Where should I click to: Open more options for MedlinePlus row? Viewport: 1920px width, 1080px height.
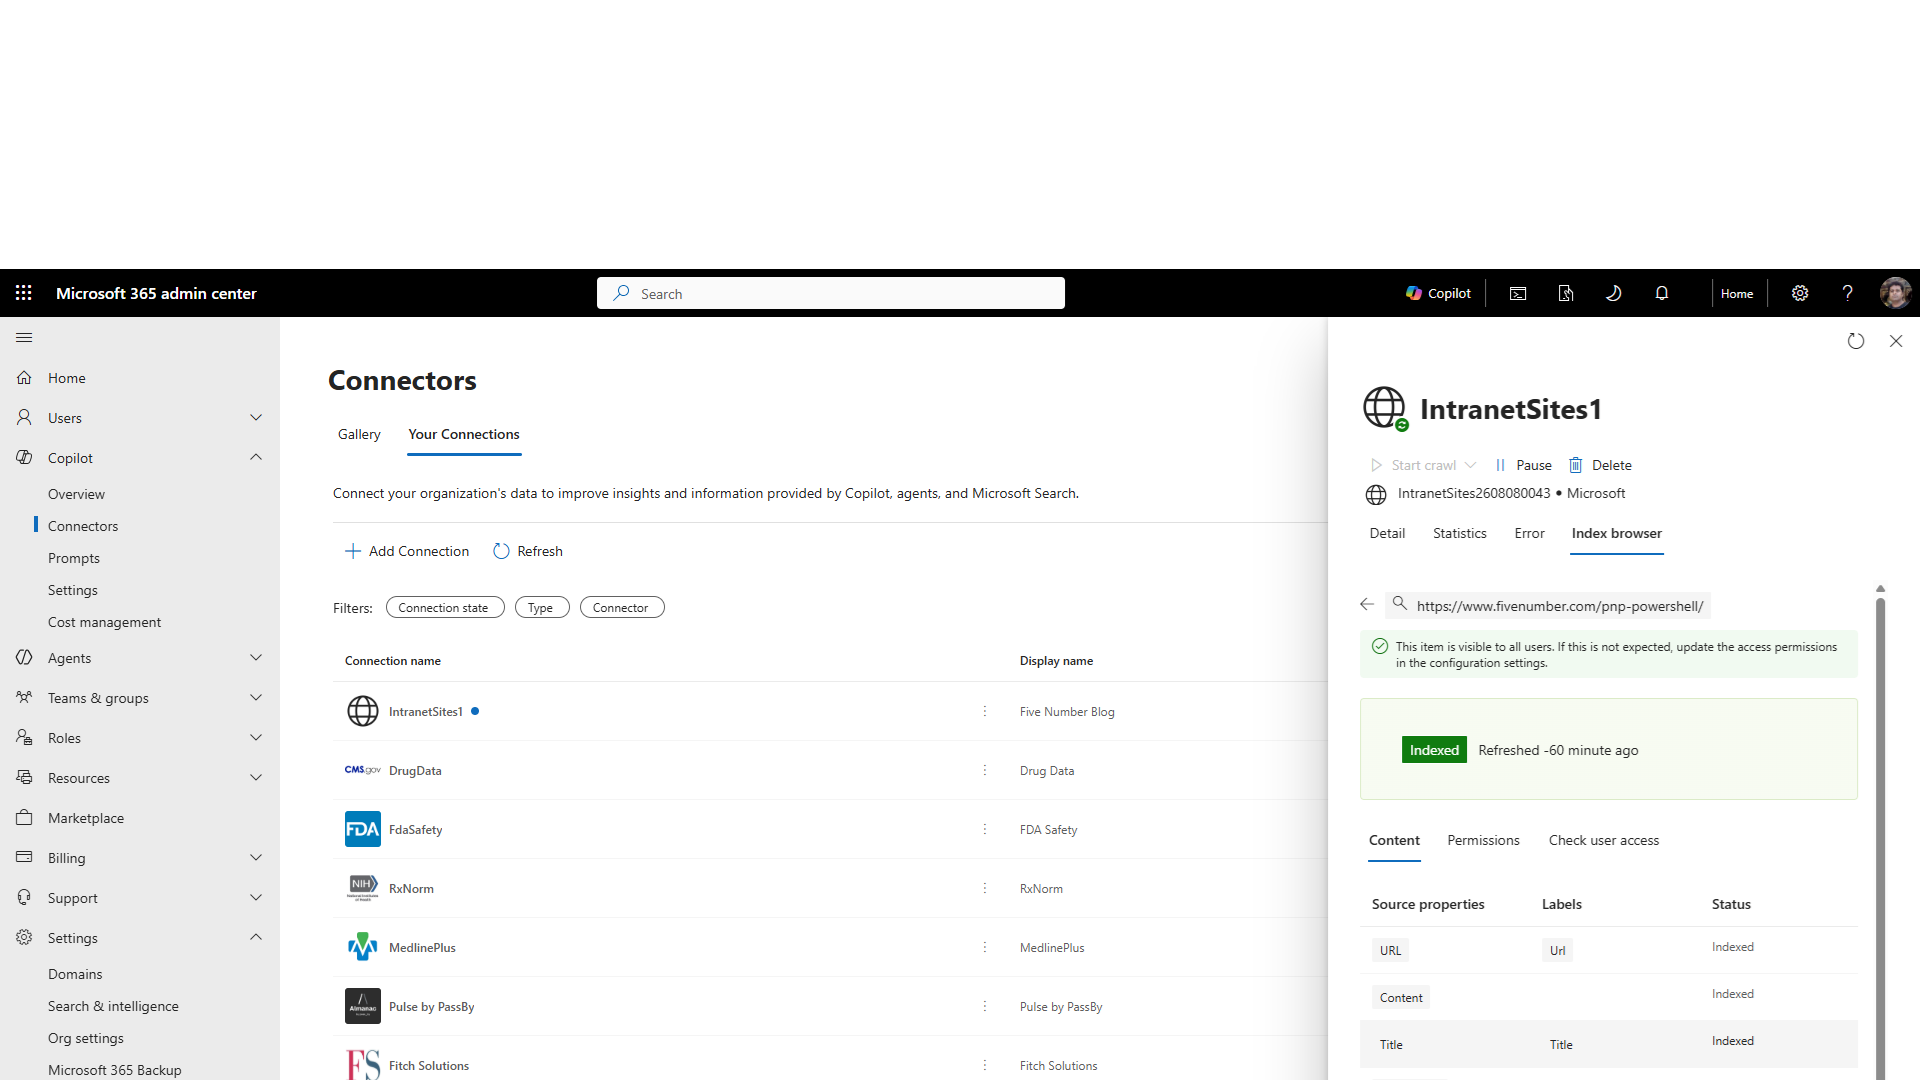click(985, 947)
